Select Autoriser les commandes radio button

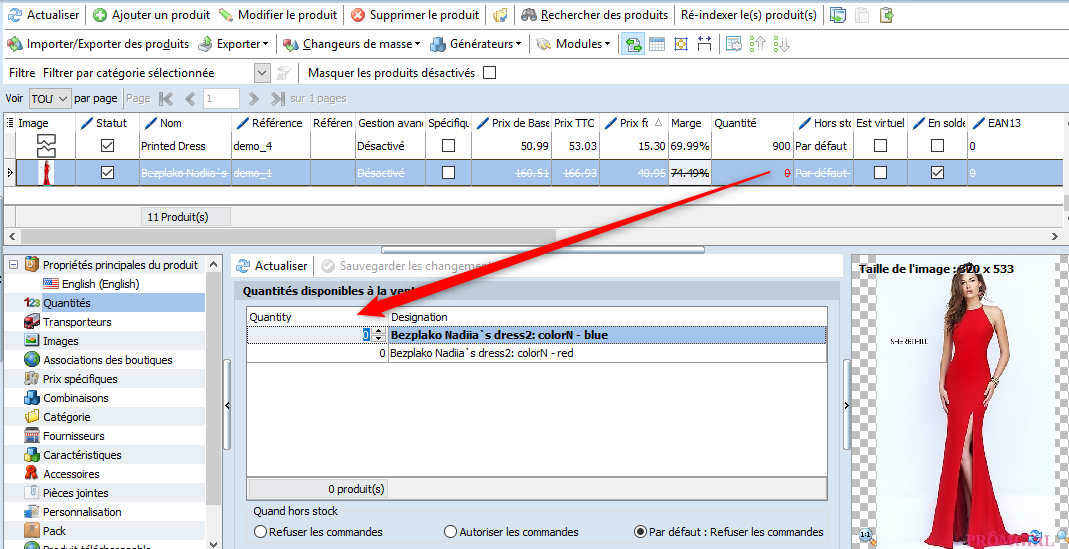tap(450, 532)
